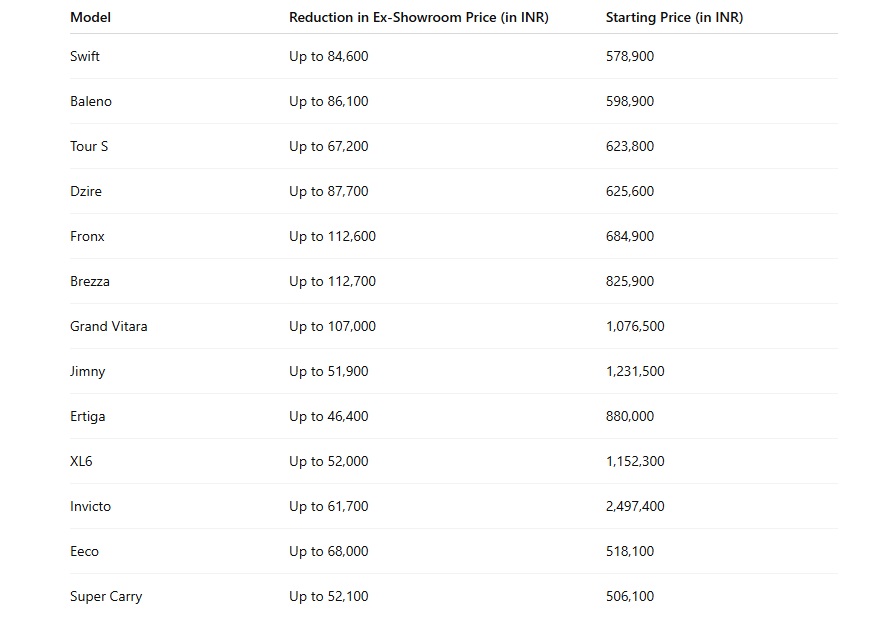Viewport: 887px width, 640px height.
Task: Select Invicto starting price 2,497,400
Action: 635,506
